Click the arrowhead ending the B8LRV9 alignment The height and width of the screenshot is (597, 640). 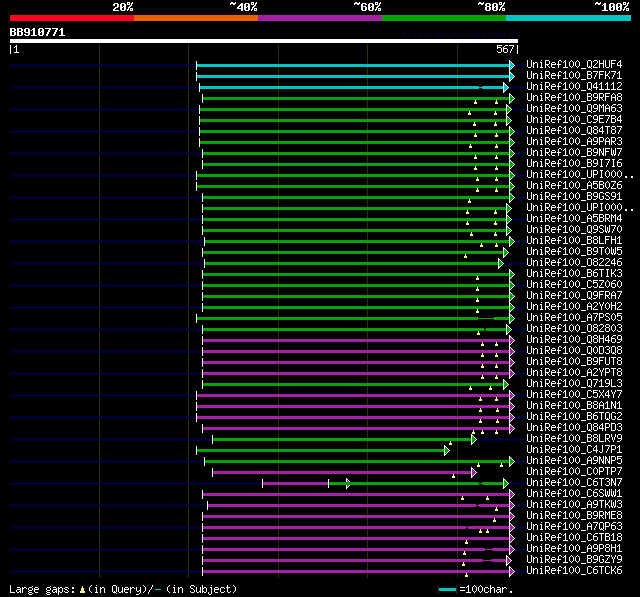(474, 439)
